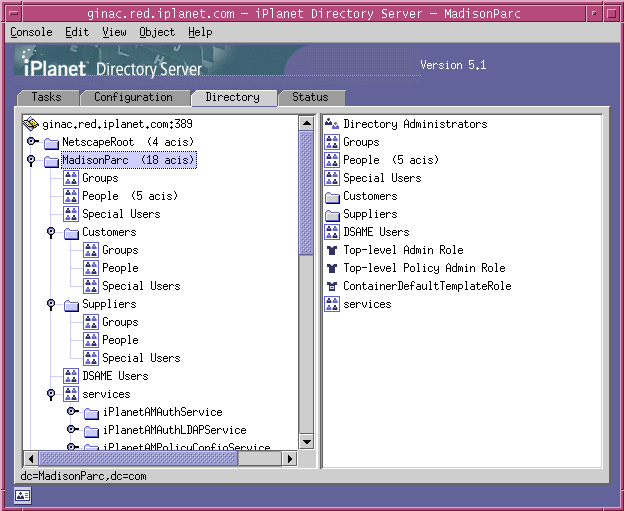This screenshot has height=511, width=624.
Task: Click the DSAME Users icon in the right pane
Action: (332, 232)
